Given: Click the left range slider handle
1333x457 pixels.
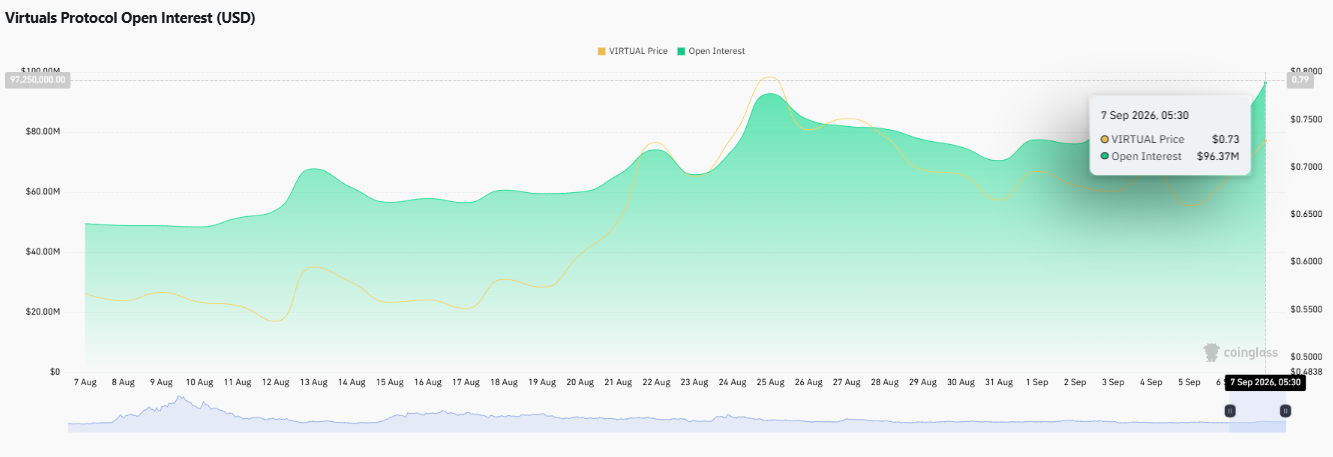Looking at the screenshot, I should 1230,410.
